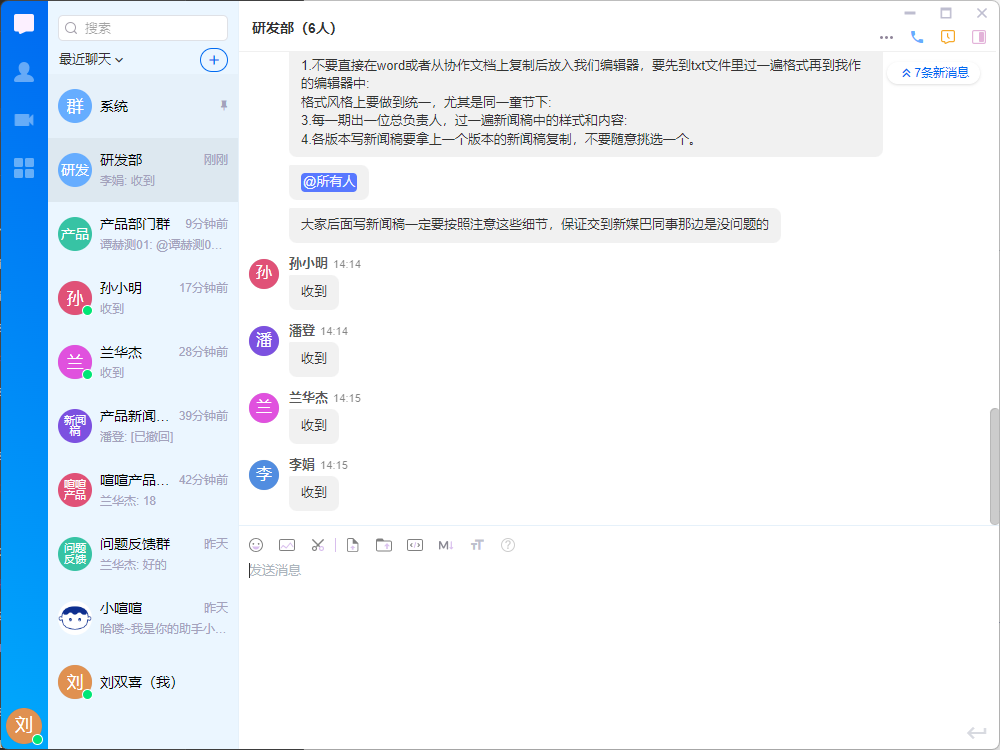Viewport: 1000px width, 750px height.
Task: Start a voice call with phone icon
Action: pyautogui.click(x=917, y=37)
